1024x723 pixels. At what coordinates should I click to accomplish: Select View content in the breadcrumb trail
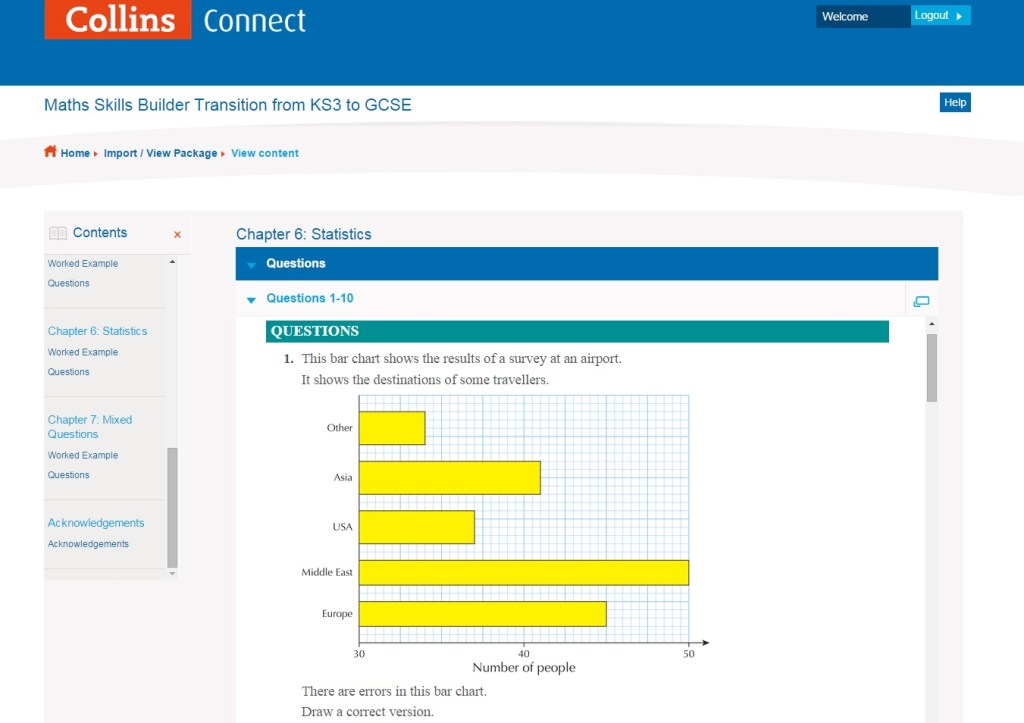pyautogui.click(x=264, y=153)
